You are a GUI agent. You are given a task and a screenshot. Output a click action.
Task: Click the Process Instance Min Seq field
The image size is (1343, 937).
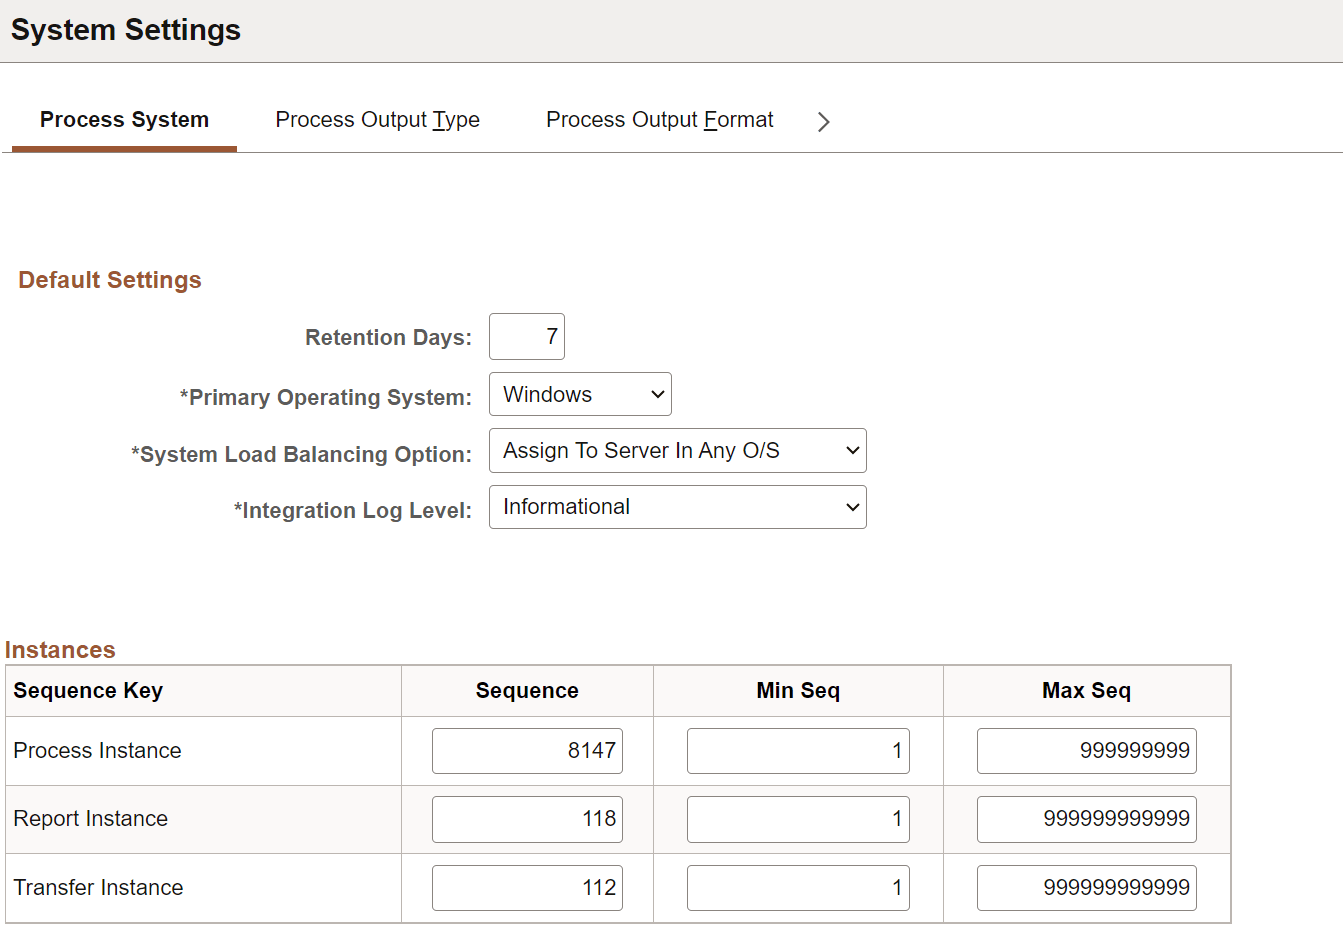[x=797, y=750]
